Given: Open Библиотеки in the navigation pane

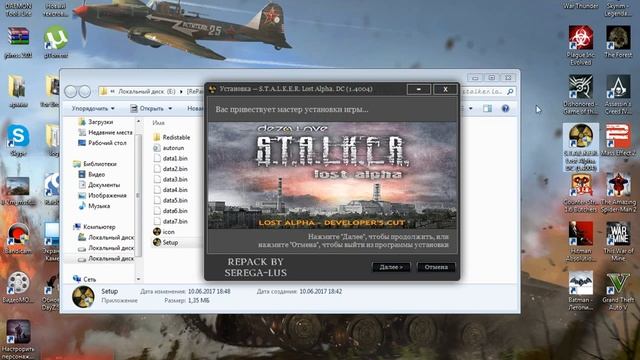Looking at the screenshot, I should pyautogui.click(x=95, y=164).
